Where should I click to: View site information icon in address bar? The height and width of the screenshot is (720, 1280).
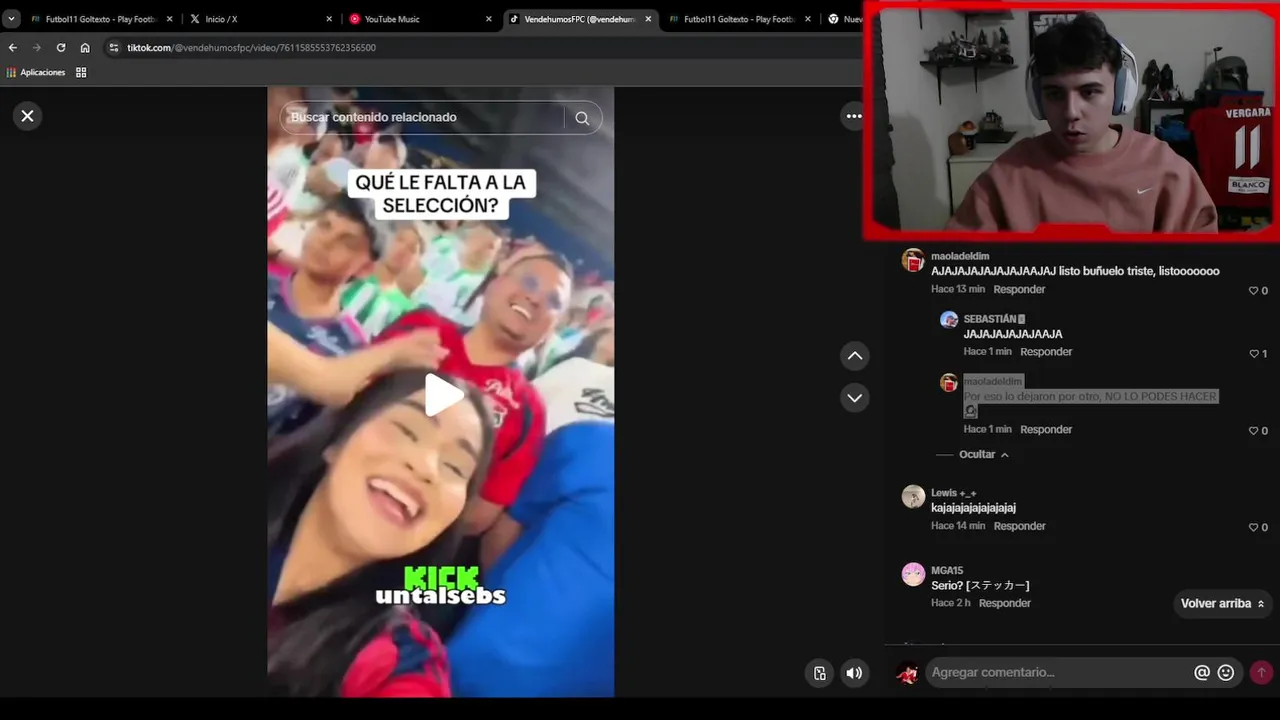[x=114, y=47]
